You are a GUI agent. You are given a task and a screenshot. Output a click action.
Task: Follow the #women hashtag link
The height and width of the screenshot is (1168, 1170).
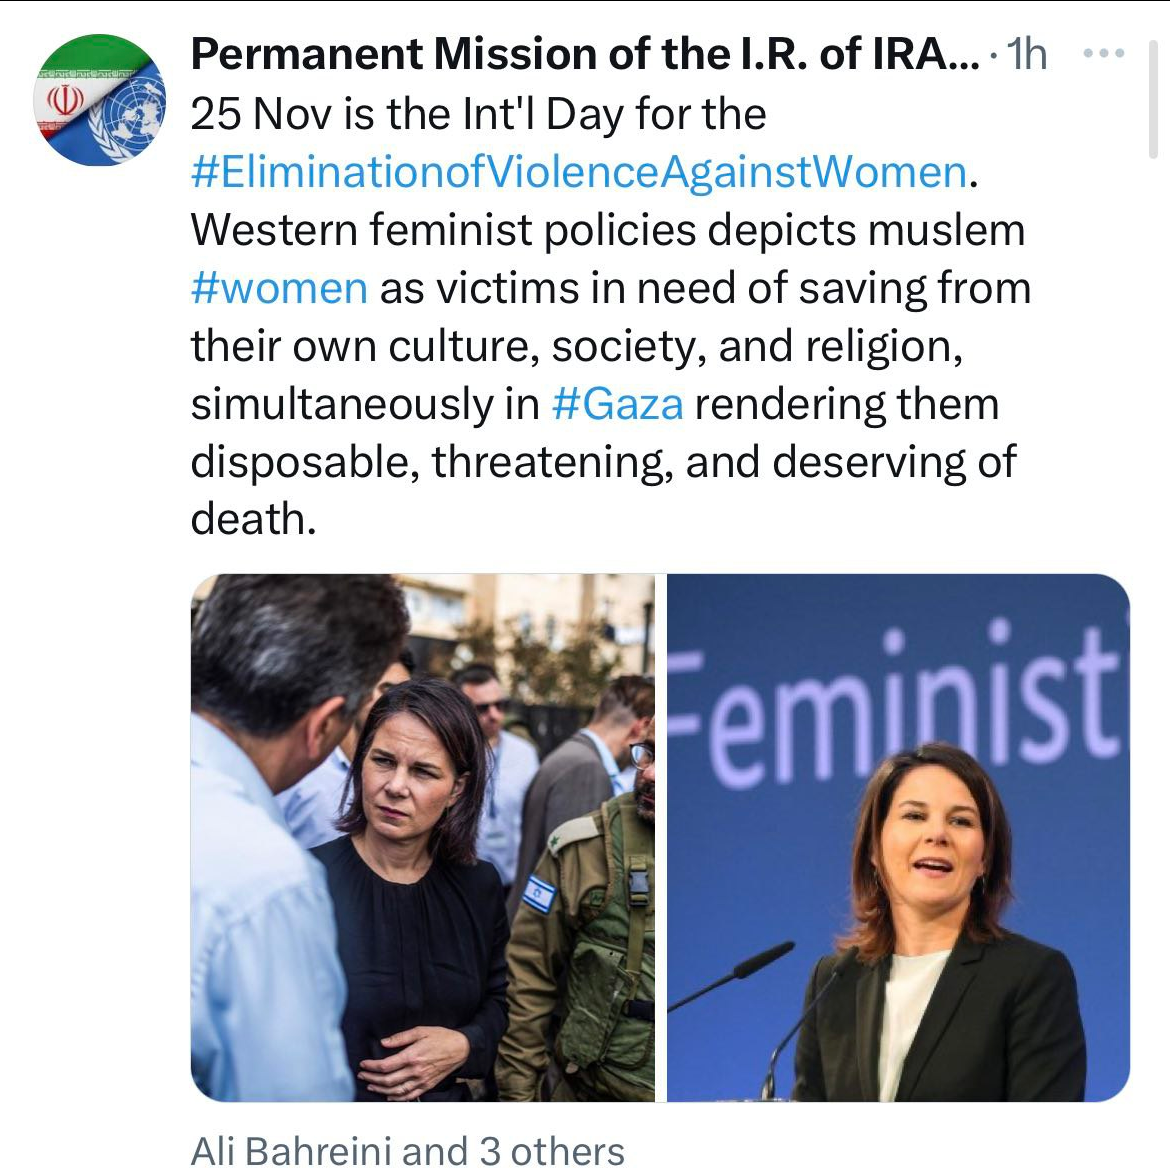point(279,288)
